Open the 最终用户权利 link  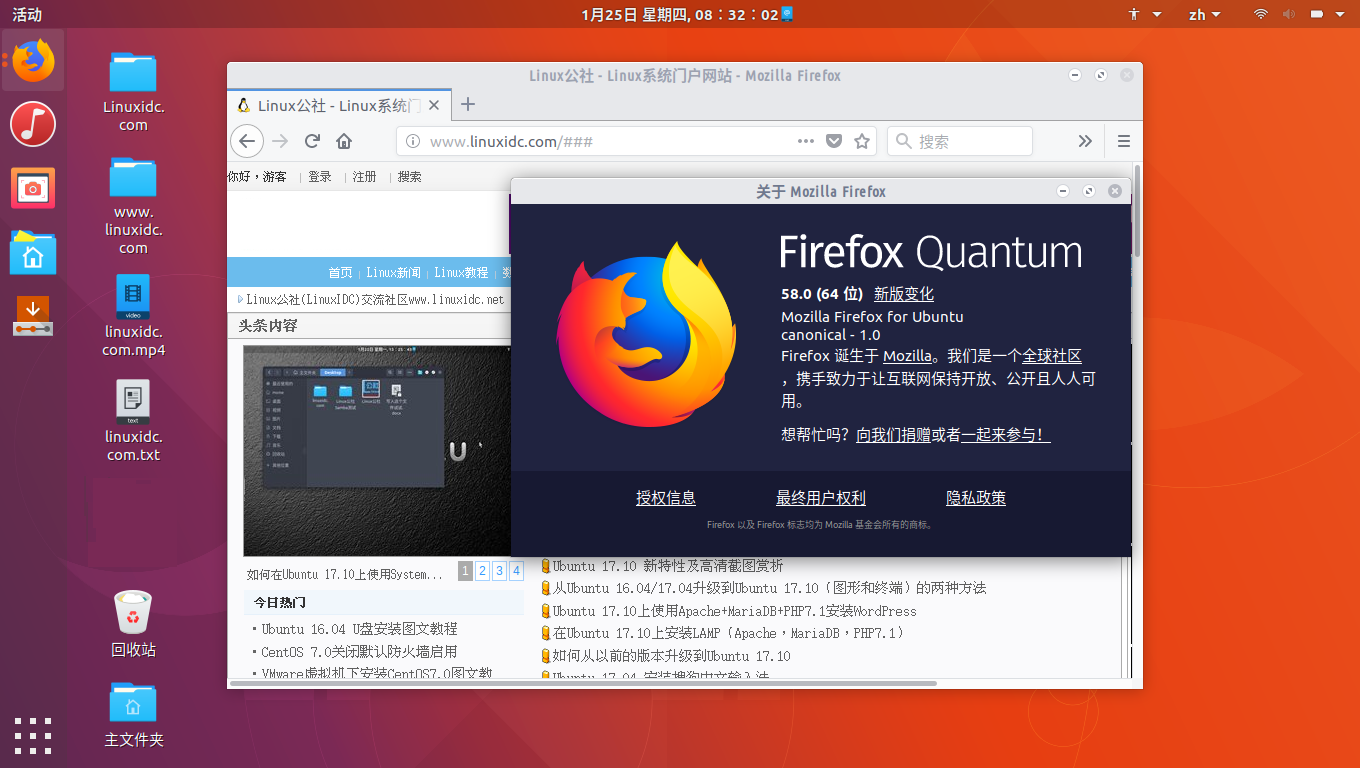[x=821, y=498]
